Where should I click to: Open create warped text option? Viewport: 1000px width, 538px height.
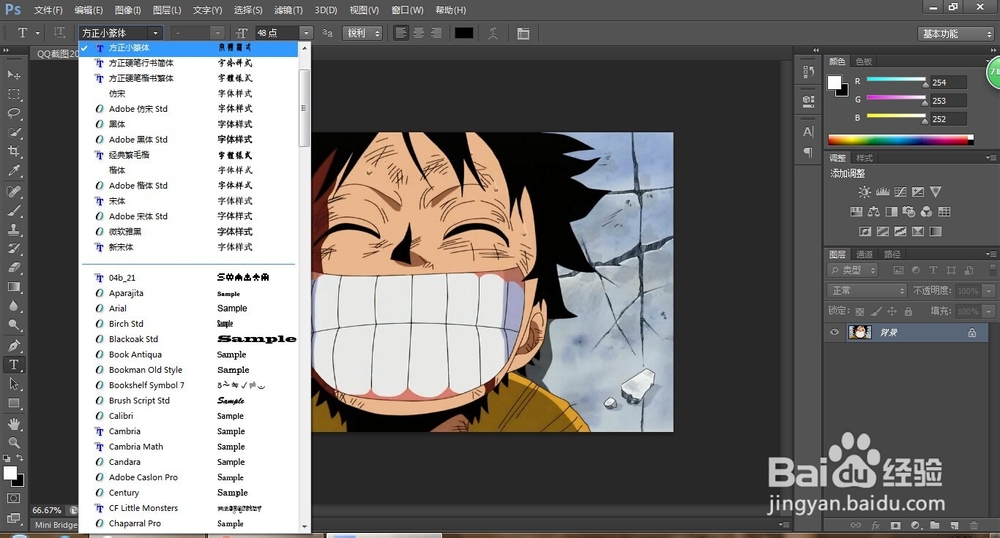coord(493,33)
